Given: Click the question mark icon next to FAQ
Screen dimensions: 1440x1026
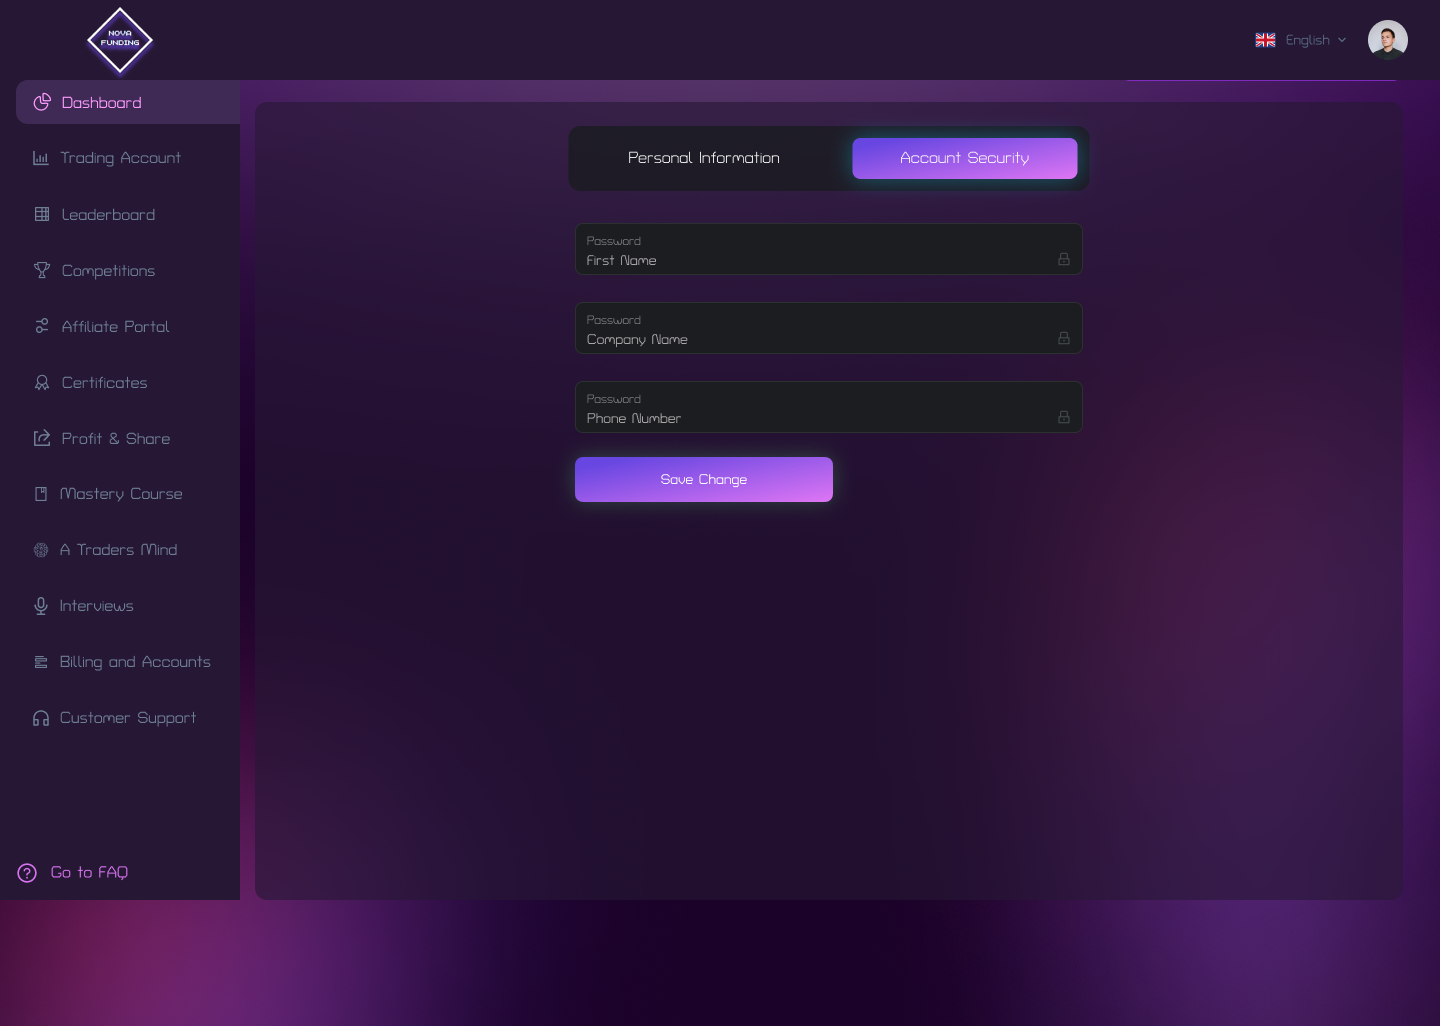Looking at the screenshot, I should click(26, 872).
